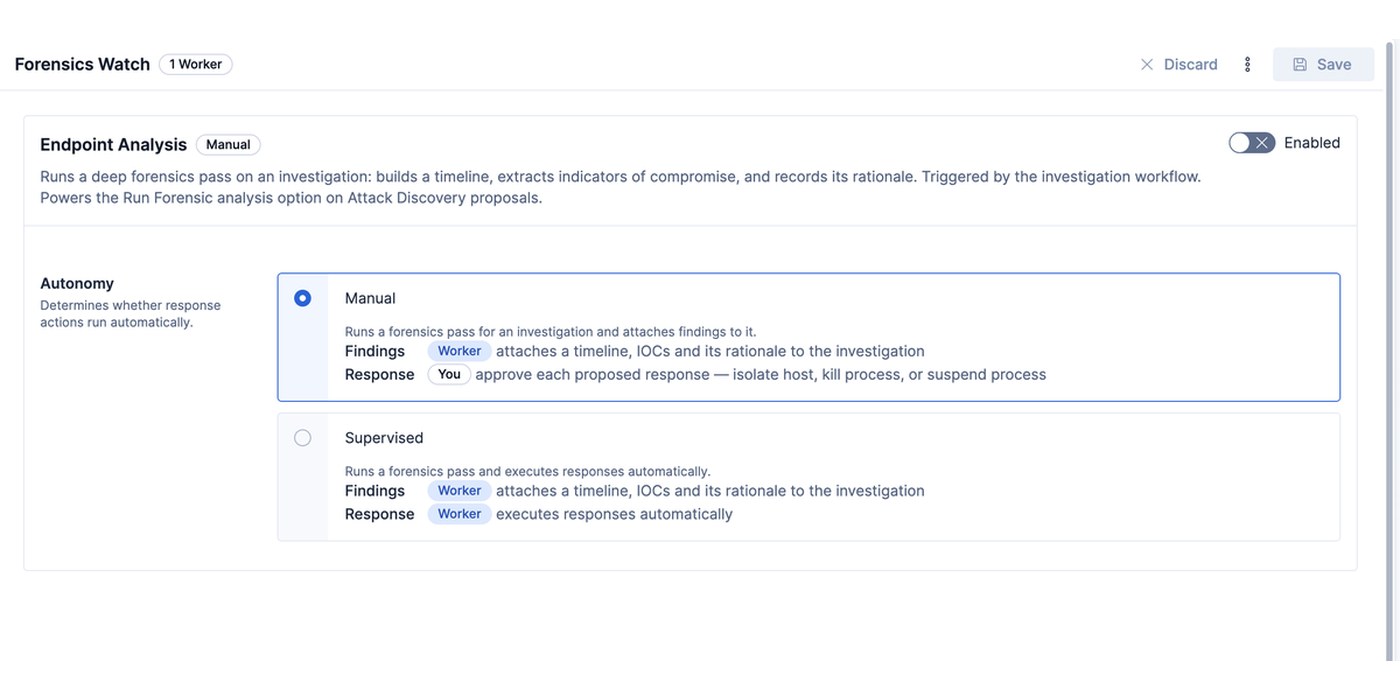Viewport: 1400px width, 700px height.
Task: Click the page's vertical scrollbar
Action: tap(1389, 350)
